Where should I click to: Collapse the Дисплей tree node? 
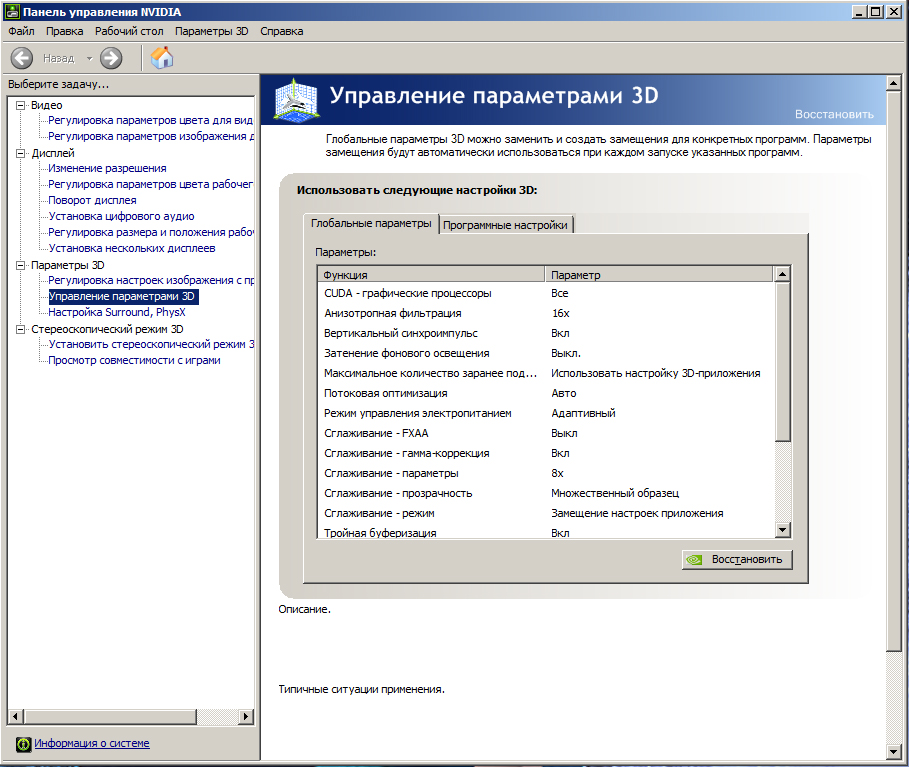pos(21,153)
